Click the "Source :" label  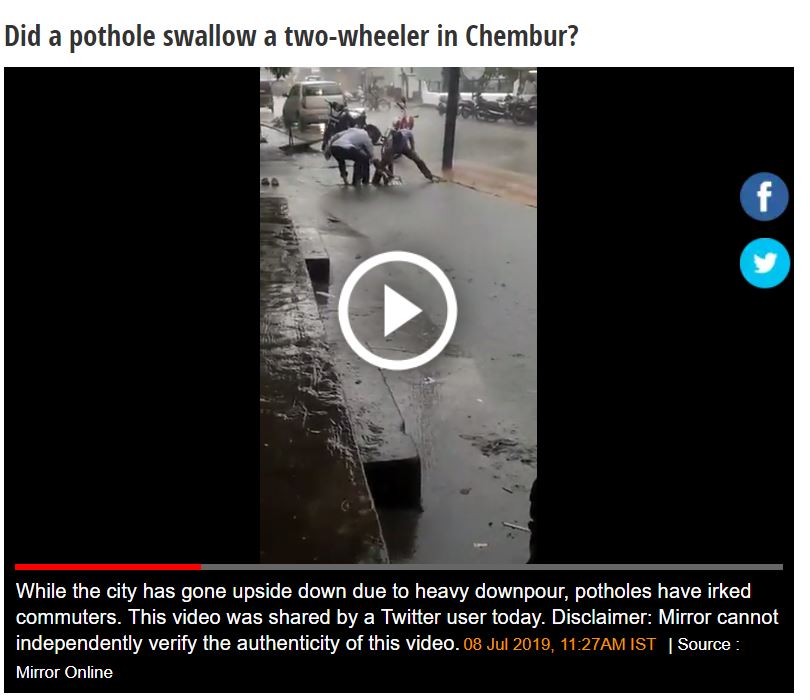[708, 644]
